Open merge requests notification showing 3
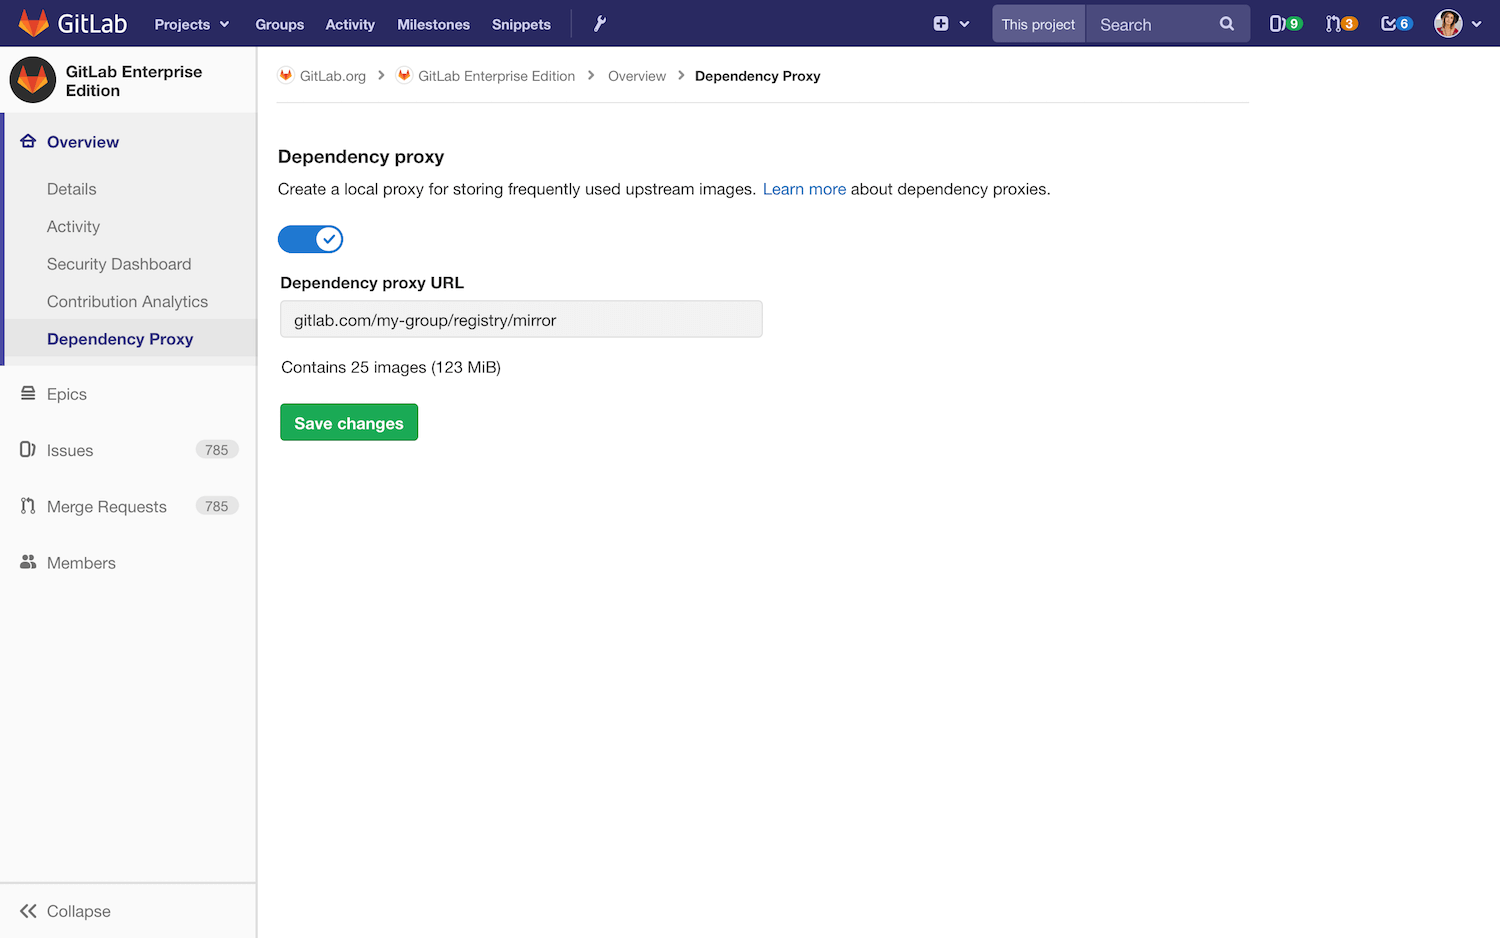 1341,23
